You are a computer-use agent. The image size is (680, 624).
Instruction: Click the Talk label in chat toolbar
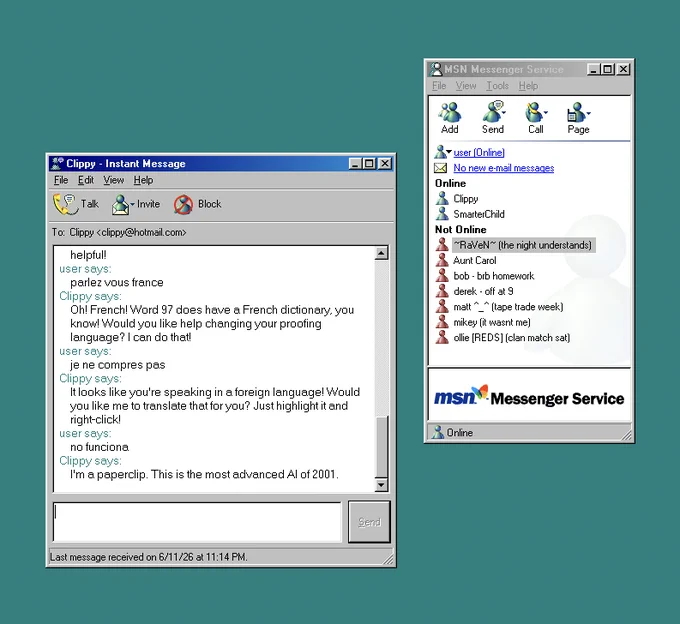point(90,204)
